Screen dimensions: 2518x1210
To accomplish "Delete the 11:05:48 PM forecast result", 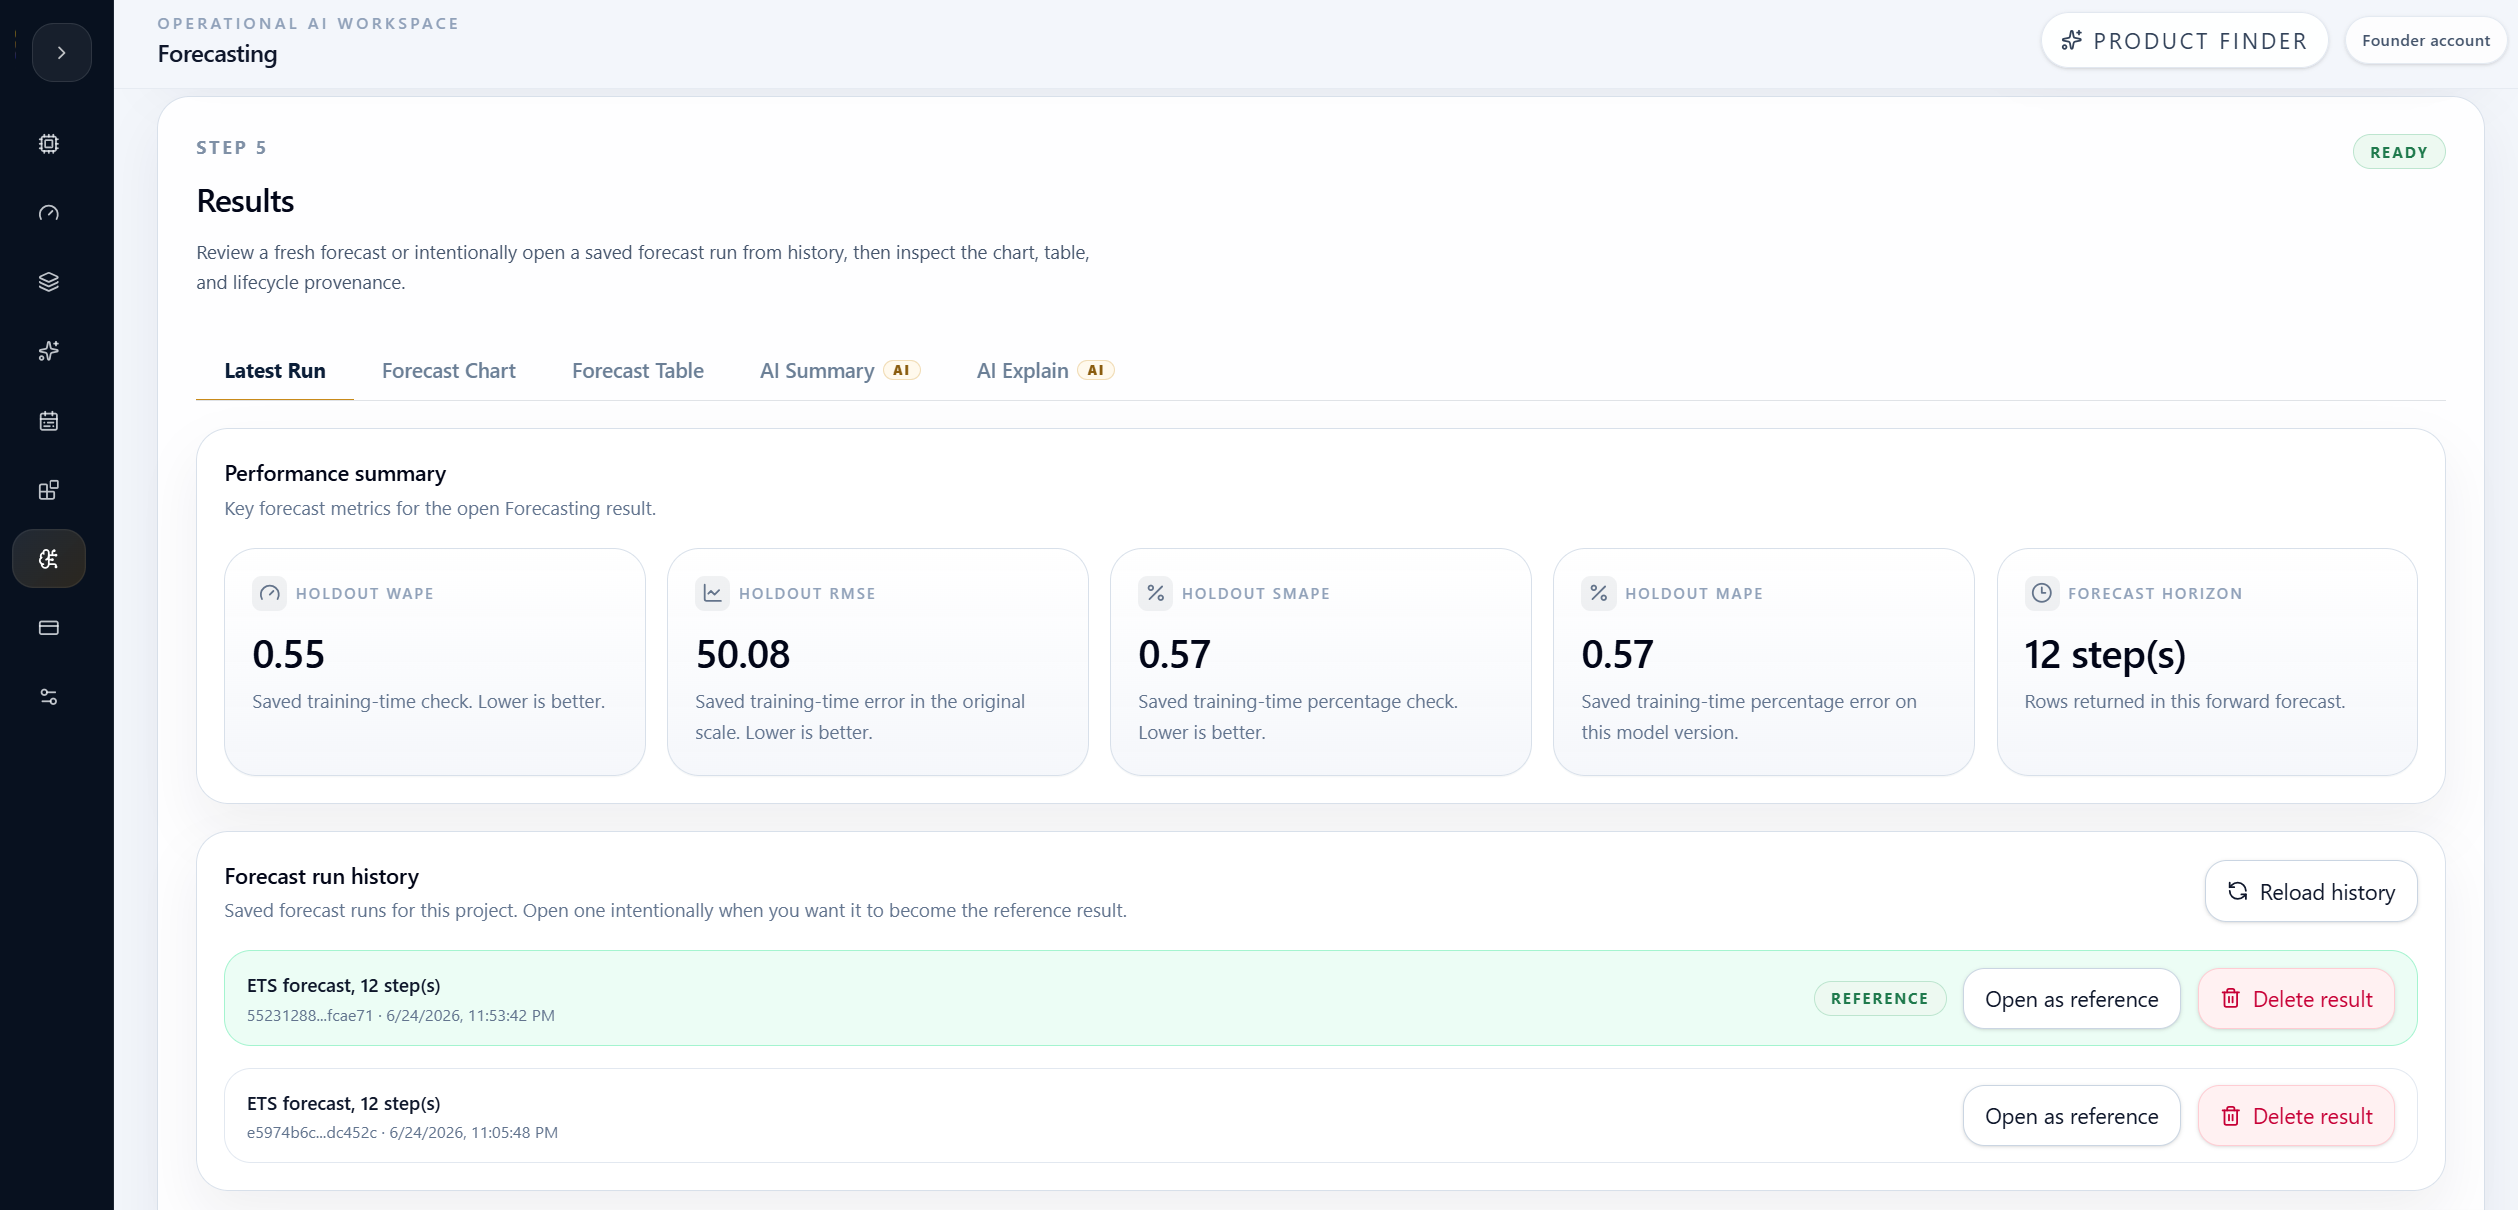I will [2296, 1116].
